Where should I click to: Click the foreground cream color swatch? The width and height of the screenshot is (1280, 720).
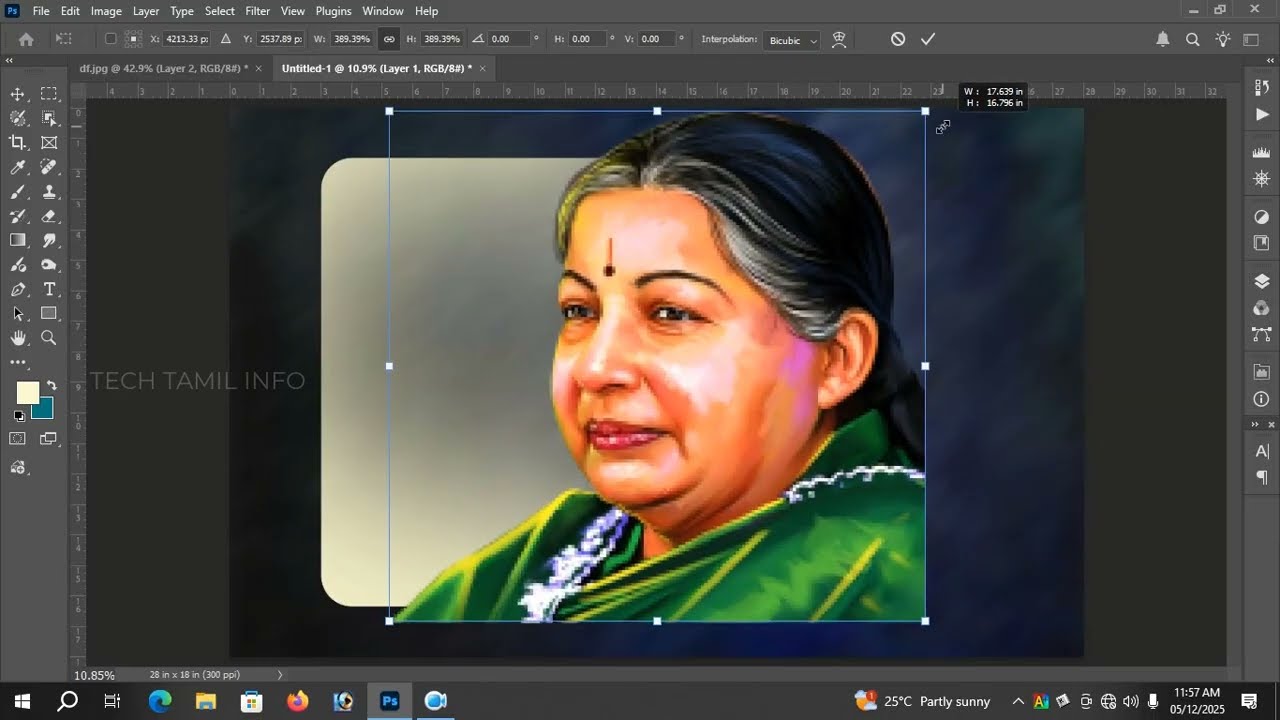[27, 392]
